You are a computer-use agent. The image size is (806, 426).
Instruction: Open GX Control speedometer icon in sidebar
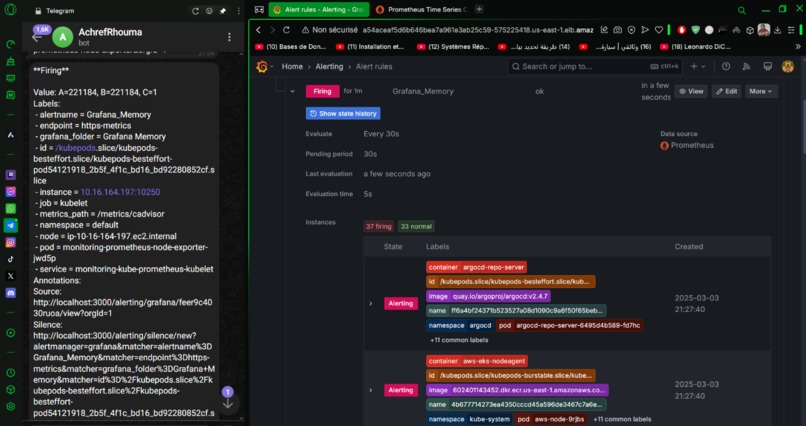point(10,45)
